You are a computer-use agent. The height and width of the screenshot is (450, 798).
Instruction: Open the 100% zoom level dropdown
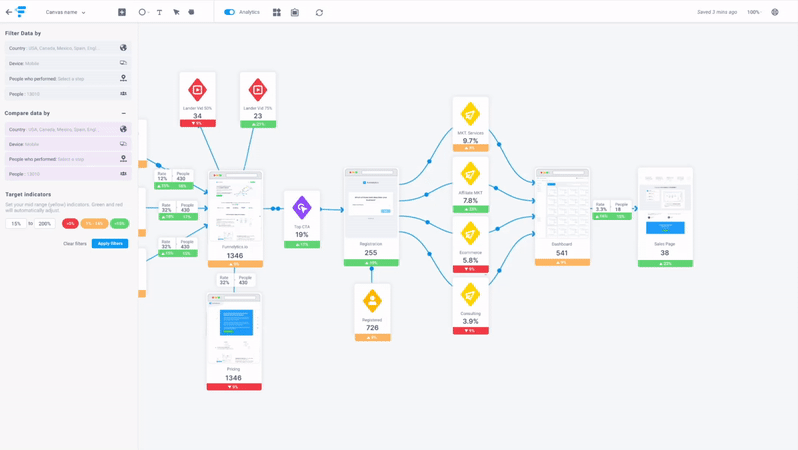click(x=755, y=12)
